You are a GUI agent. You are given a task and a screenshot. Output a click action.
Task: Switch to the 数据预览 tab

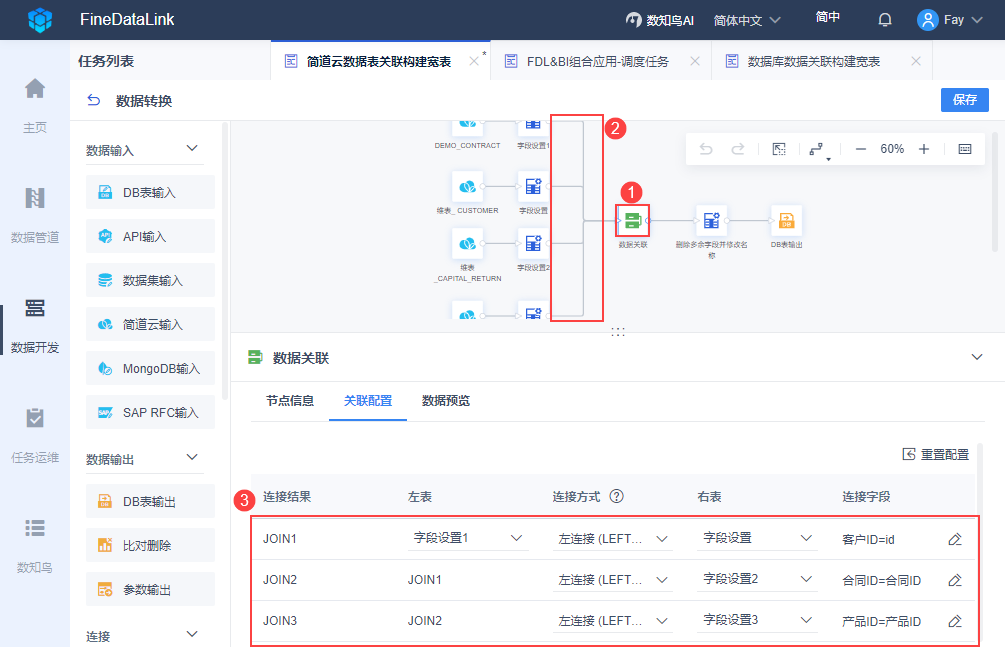[445, 401]
